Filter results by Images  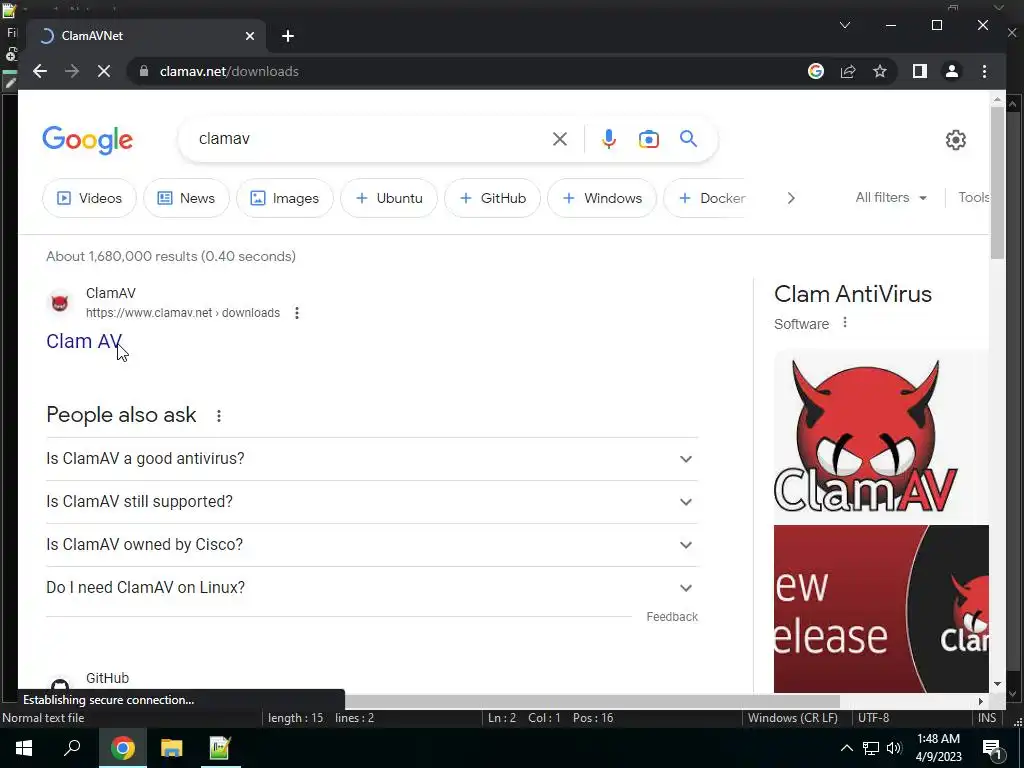pyautogui.click(x=285, y=198)
